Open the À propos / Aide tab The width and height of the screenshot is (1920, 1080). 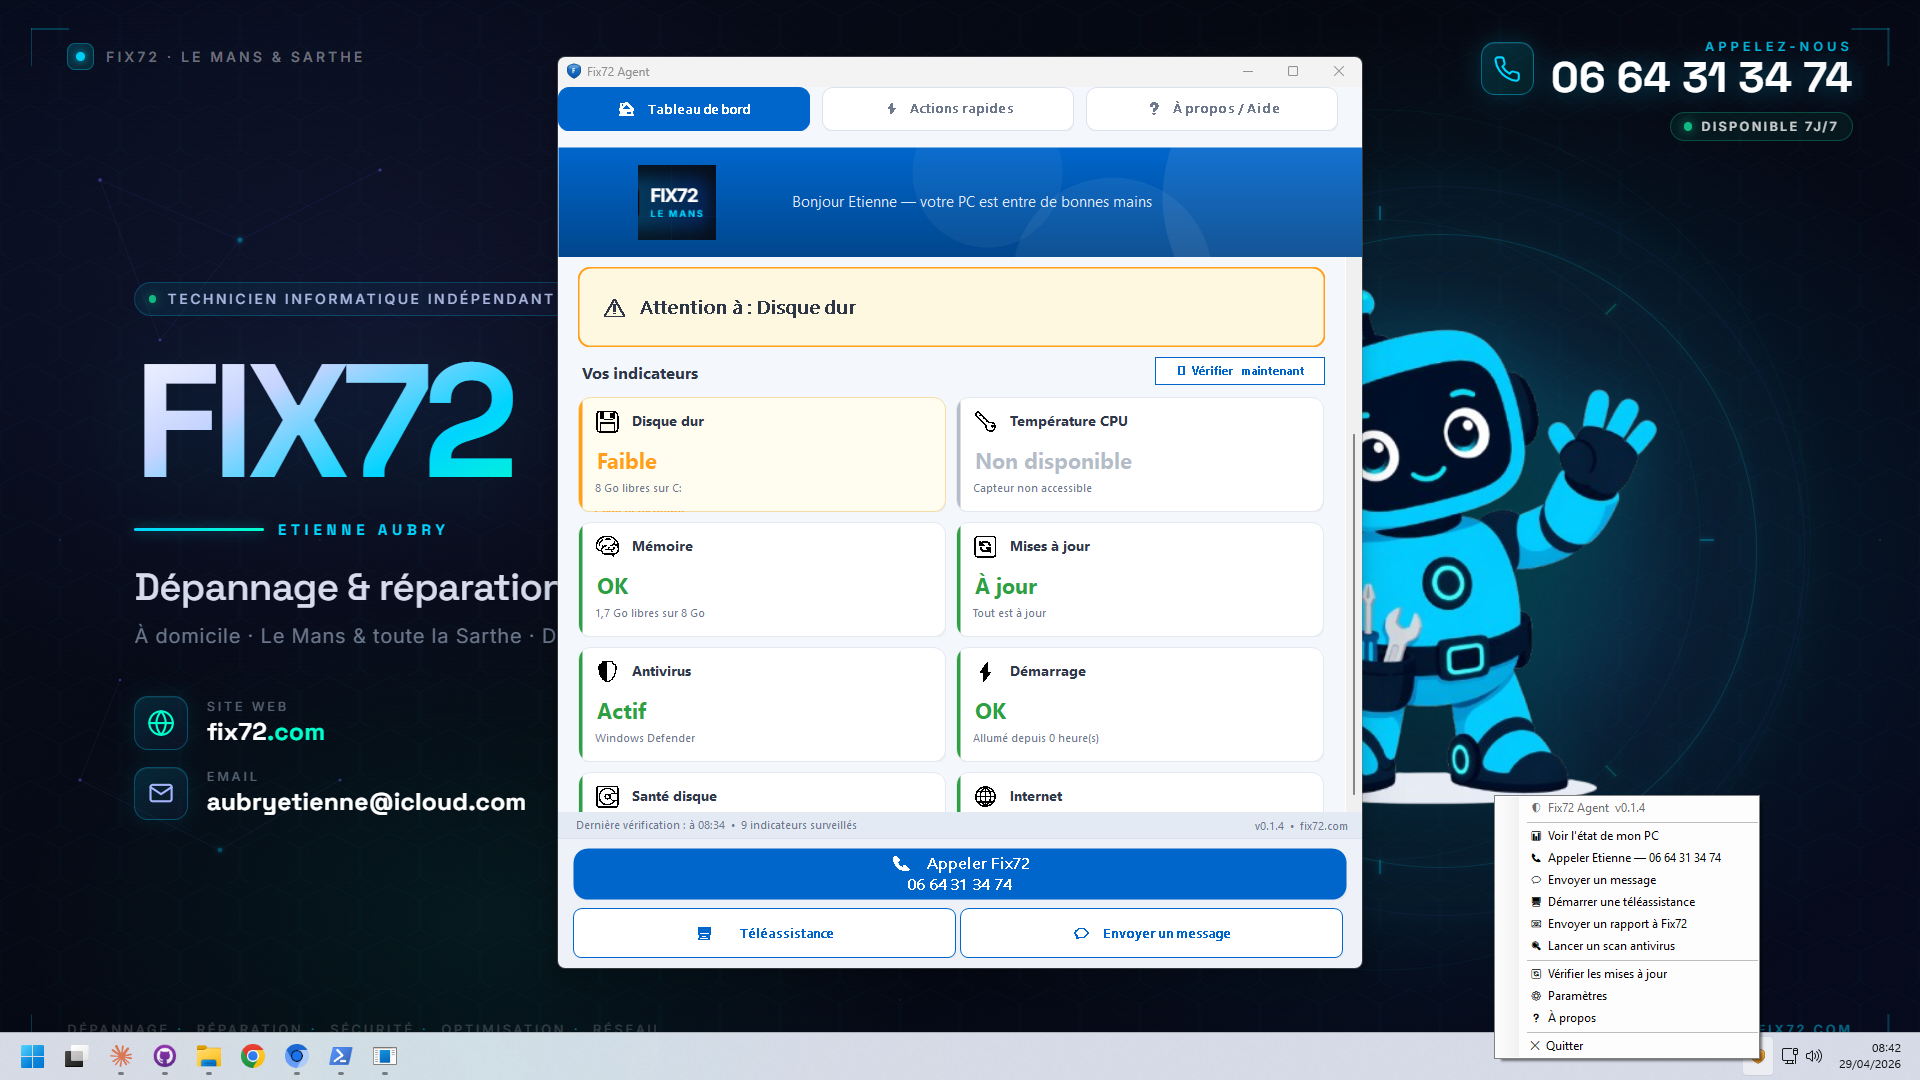click(1212, 109)
